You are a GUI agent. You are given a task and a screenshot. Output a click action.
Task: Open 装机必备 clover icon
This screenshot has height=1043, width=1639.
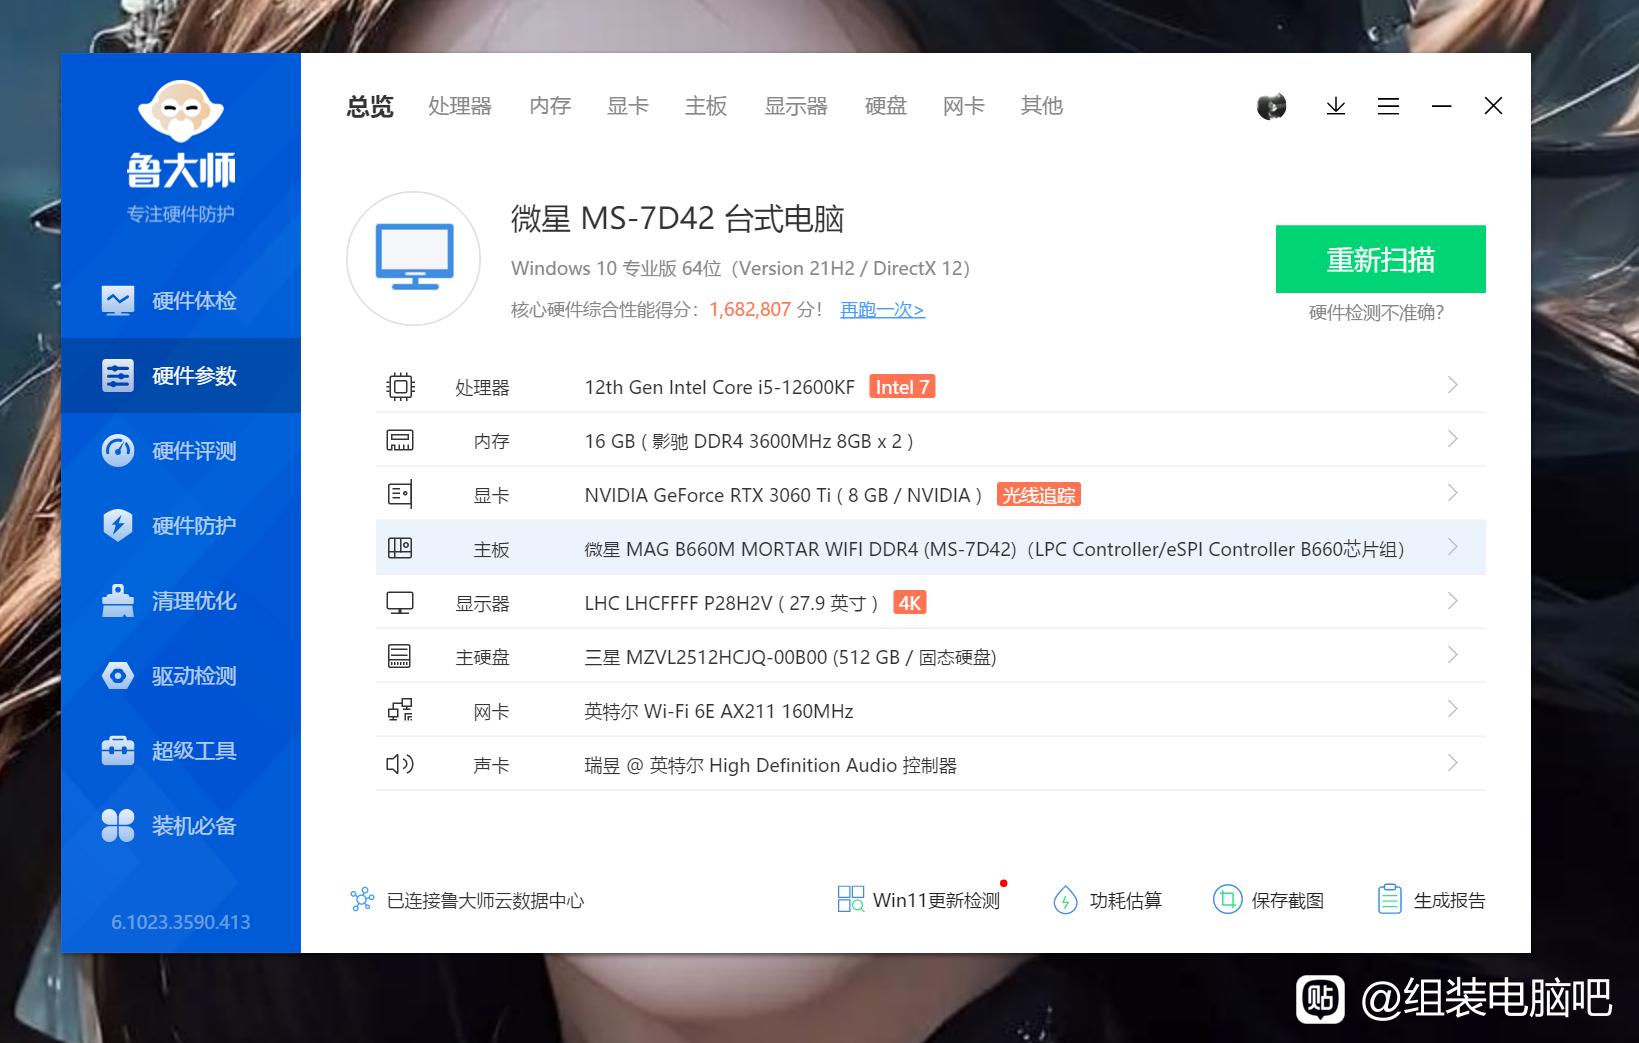coord(118,825)
